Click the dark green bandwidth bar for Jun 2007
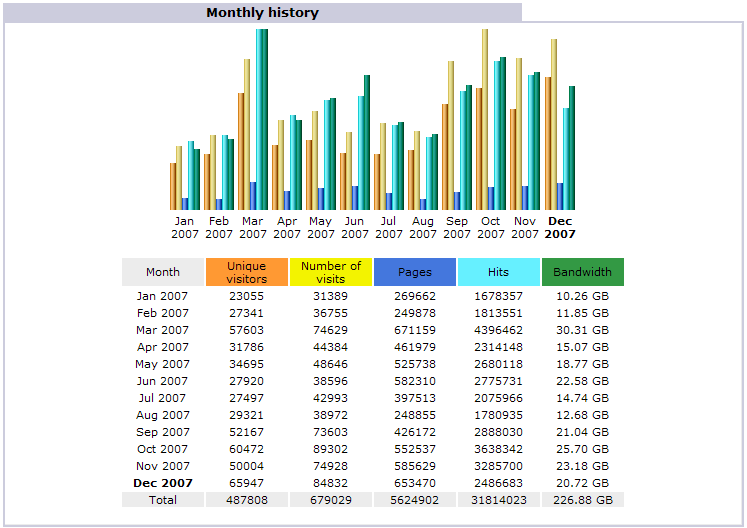Screen dimensions: 747x528 (x=367, y=141)
